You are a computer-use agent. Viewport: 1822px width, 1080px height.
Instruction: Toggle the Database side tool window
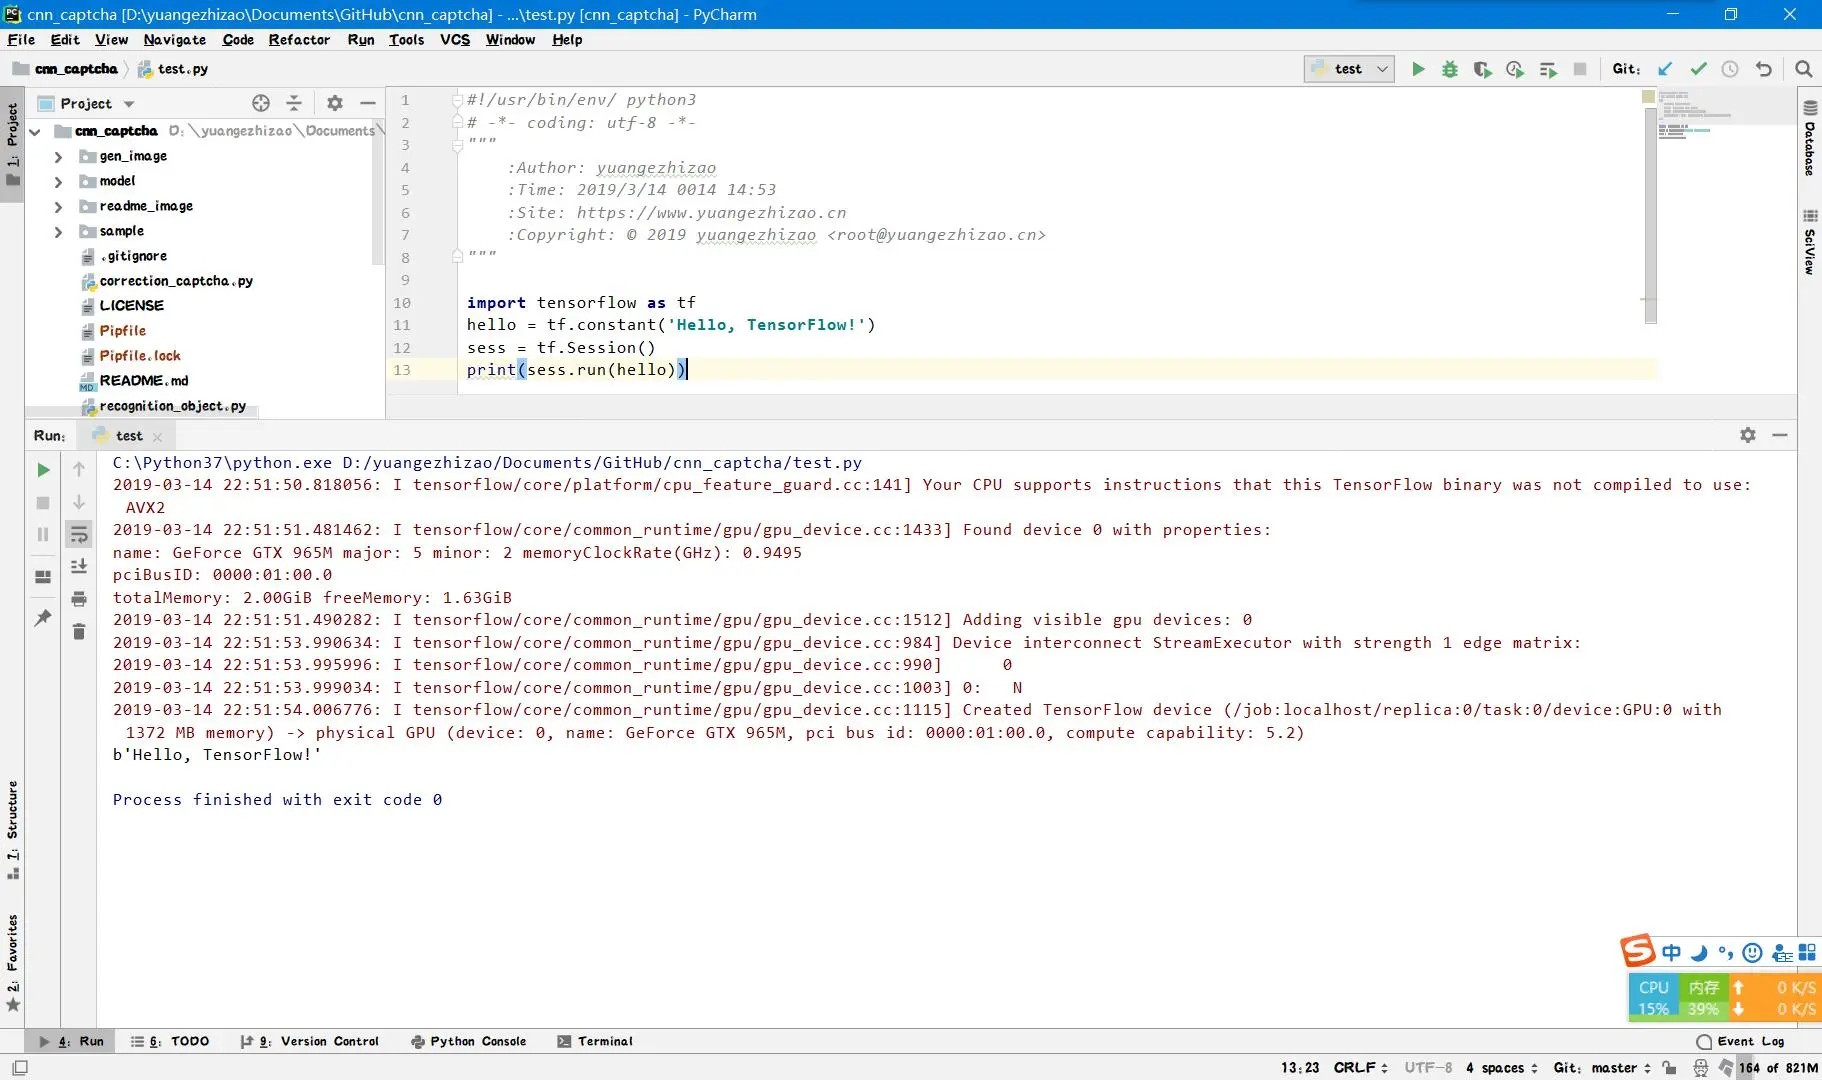coord(1810,138)
